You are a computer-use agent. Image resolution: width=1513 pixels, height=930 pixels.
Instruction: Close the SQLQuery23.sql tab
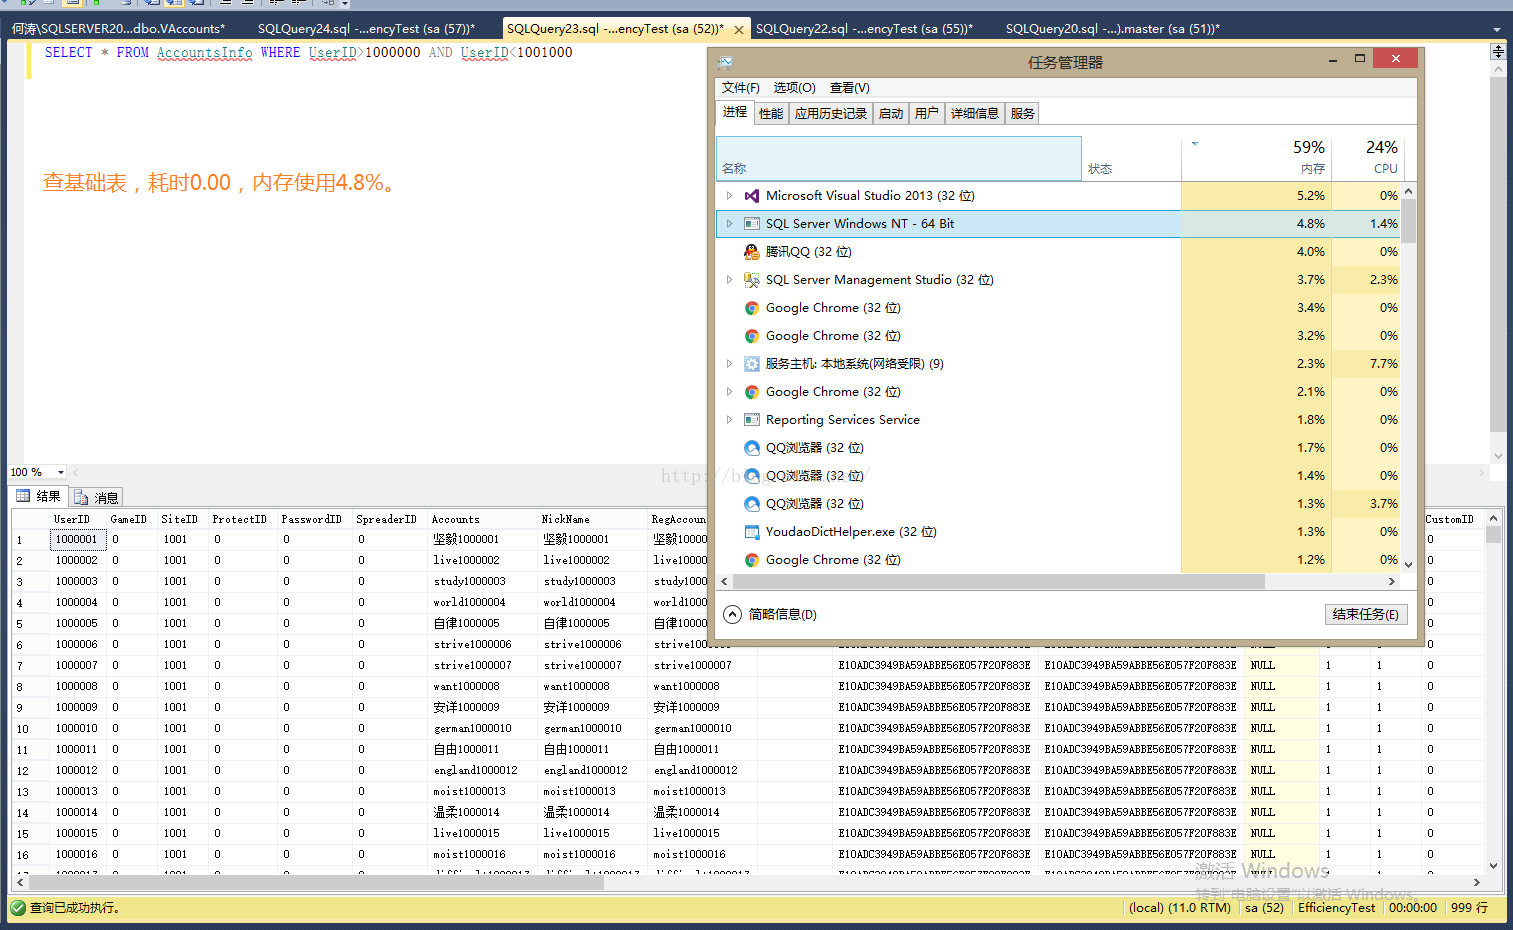pos(738,30)
